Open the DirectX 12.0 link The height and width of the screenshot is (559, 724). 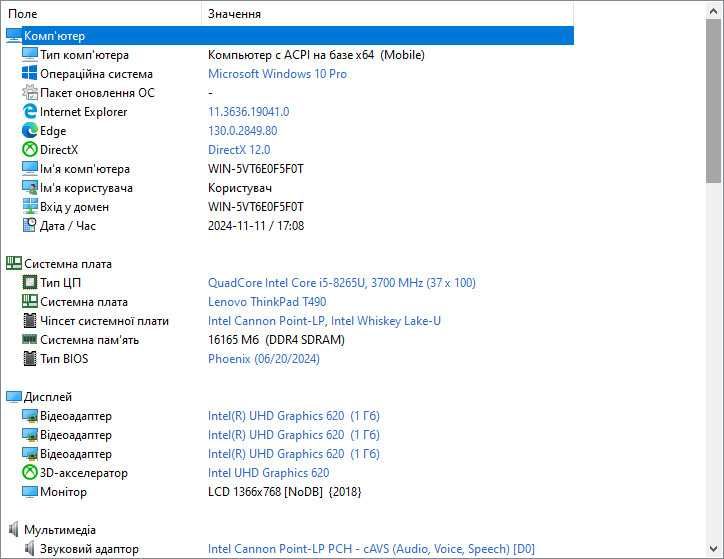coord(239,150)
